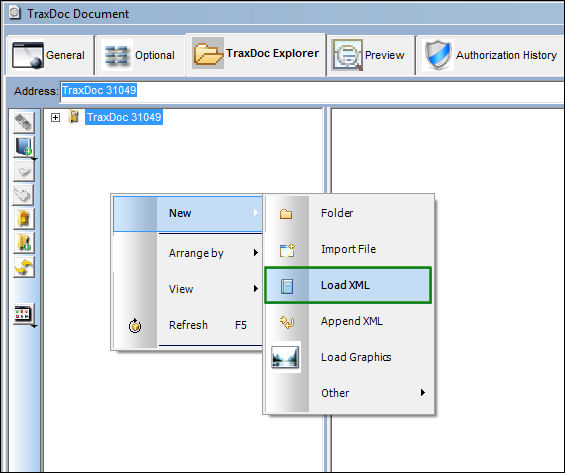Viewport: 565px width, 473px height.
Task: Switch to the General tab
Action: coord(50,55)
